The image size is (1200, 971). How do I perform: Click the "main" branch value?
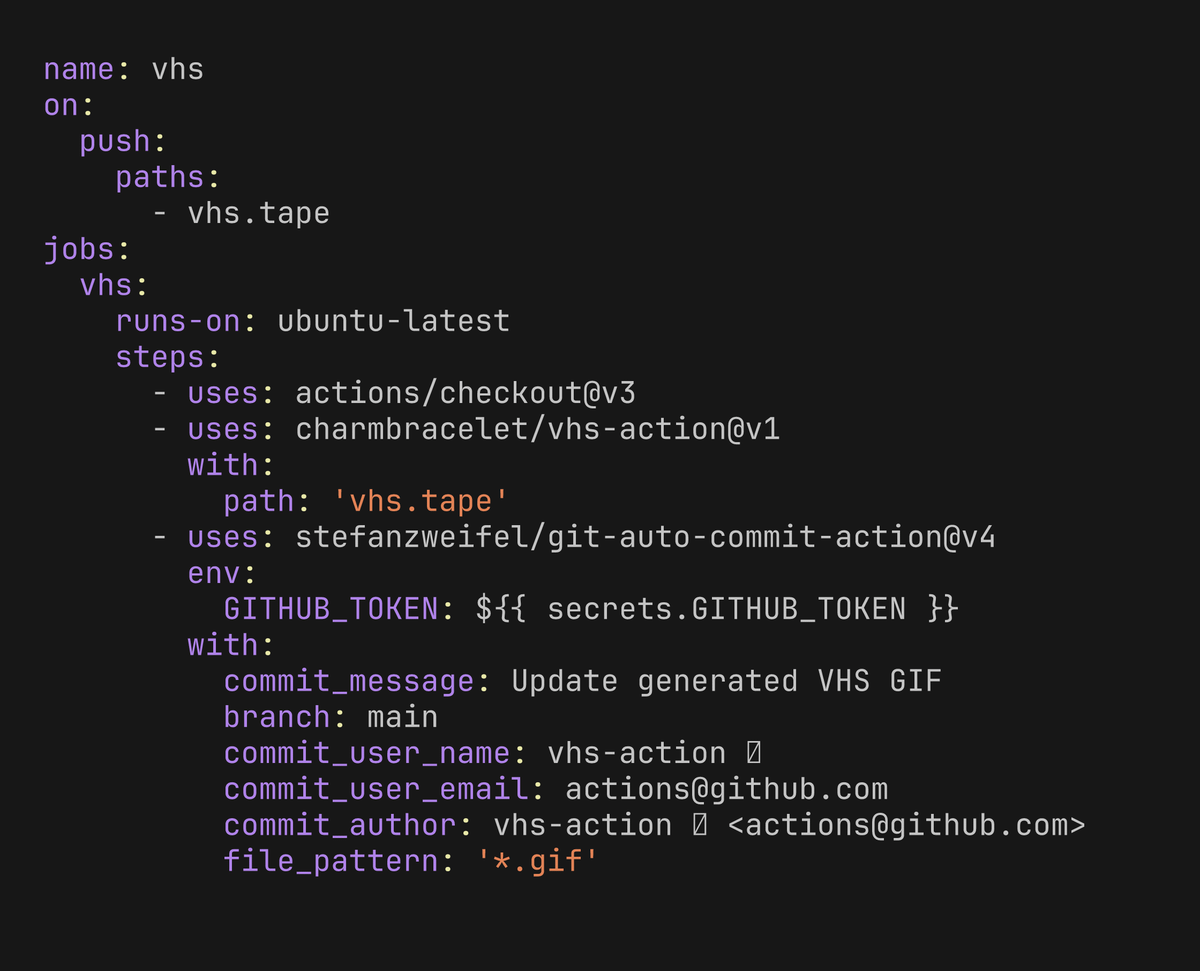coord(402,717)
